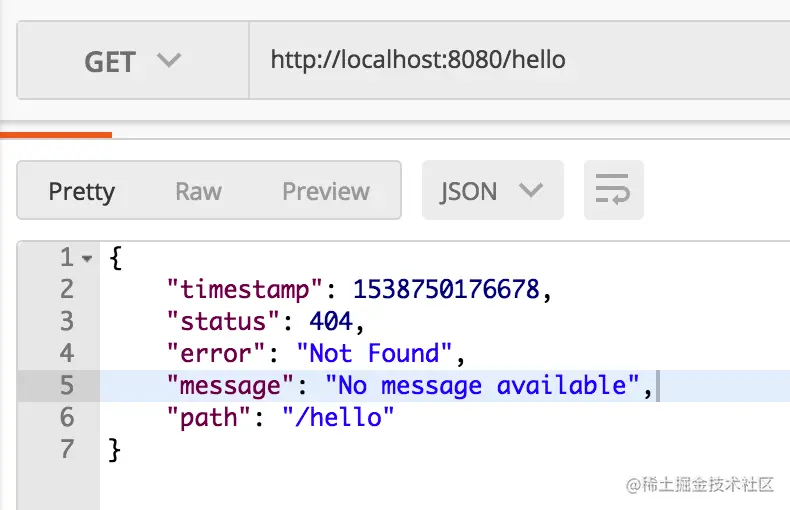Click the "Not Found" error value
The width and height of the screenshot is (790, 510).
[374, 353]
